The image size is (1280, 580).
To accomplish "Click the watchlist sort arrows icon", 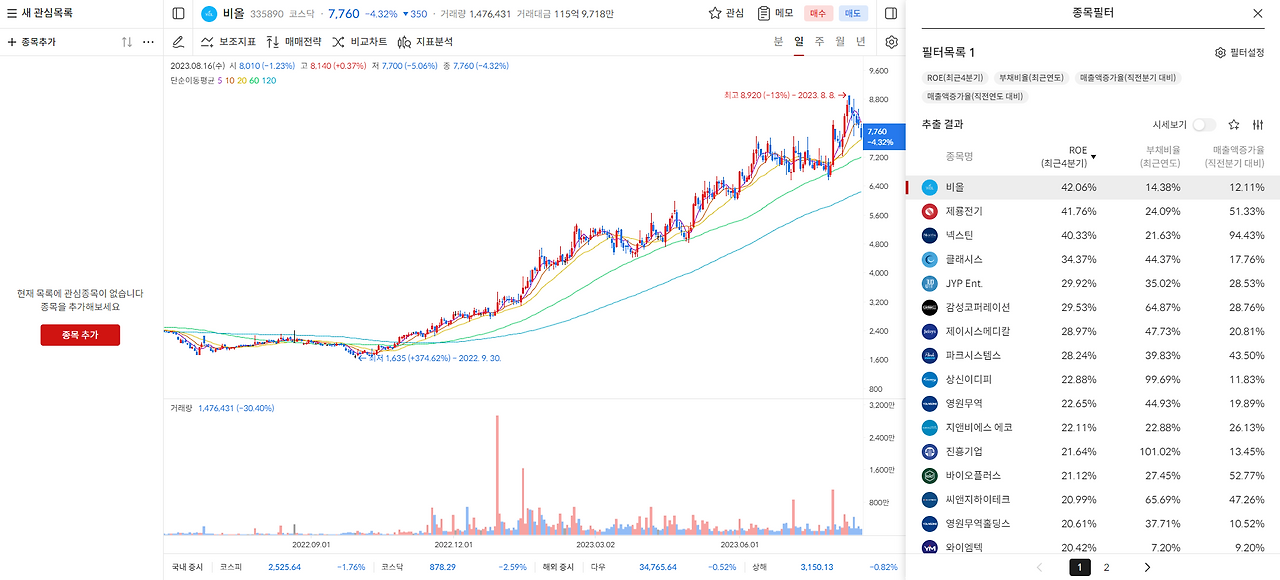I will pyautogui.click(x=127, y=43).
